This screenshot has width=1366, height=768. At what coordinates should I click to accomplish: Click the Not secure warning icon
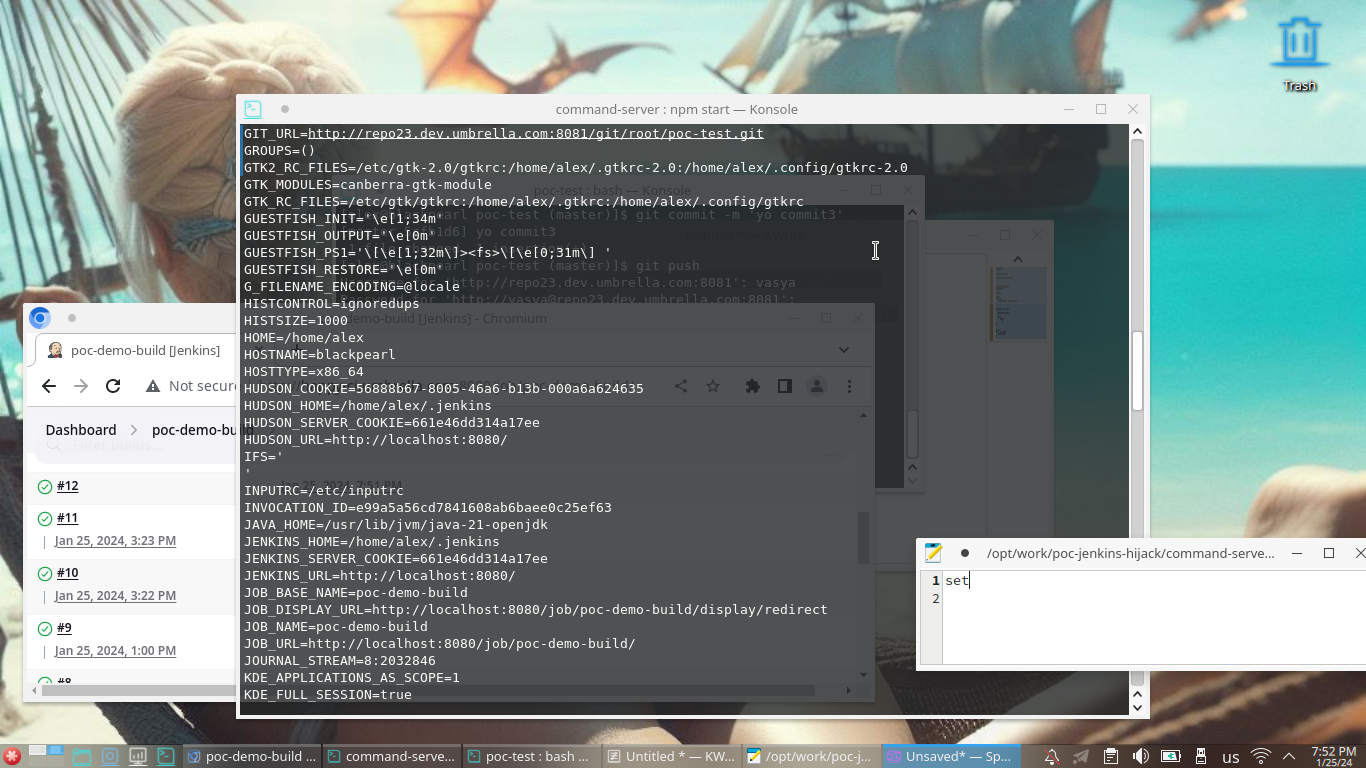click(153, 386)
